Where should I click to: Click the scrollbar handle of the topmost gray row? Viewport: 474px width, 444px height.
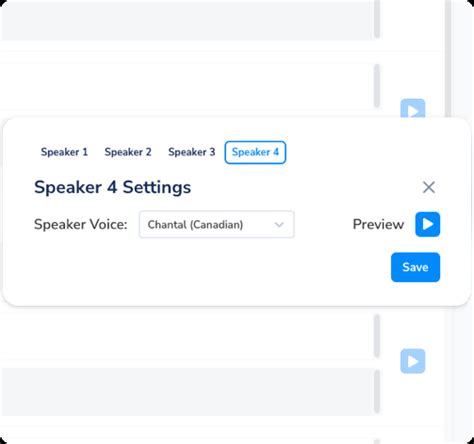point(377,19)
